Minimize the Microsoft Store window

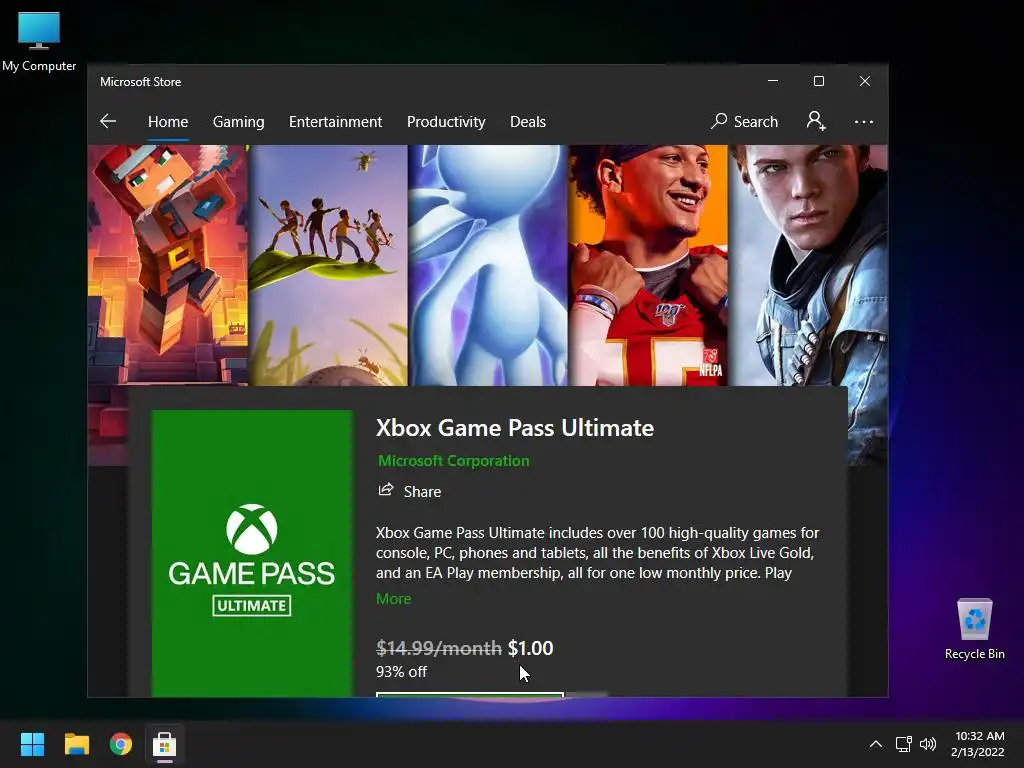773,81
